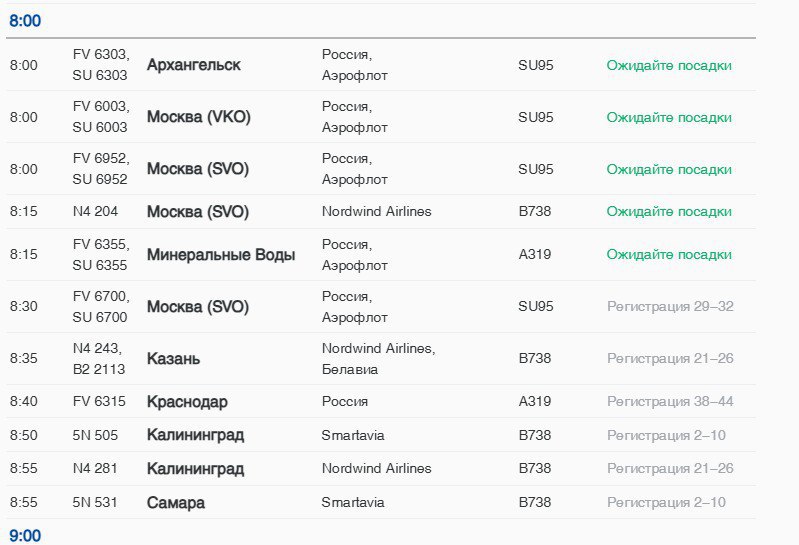This screenshot has width=799, height=545.
Task: Click Регистрация 29–32 status text
Action: tap(670, 306)
